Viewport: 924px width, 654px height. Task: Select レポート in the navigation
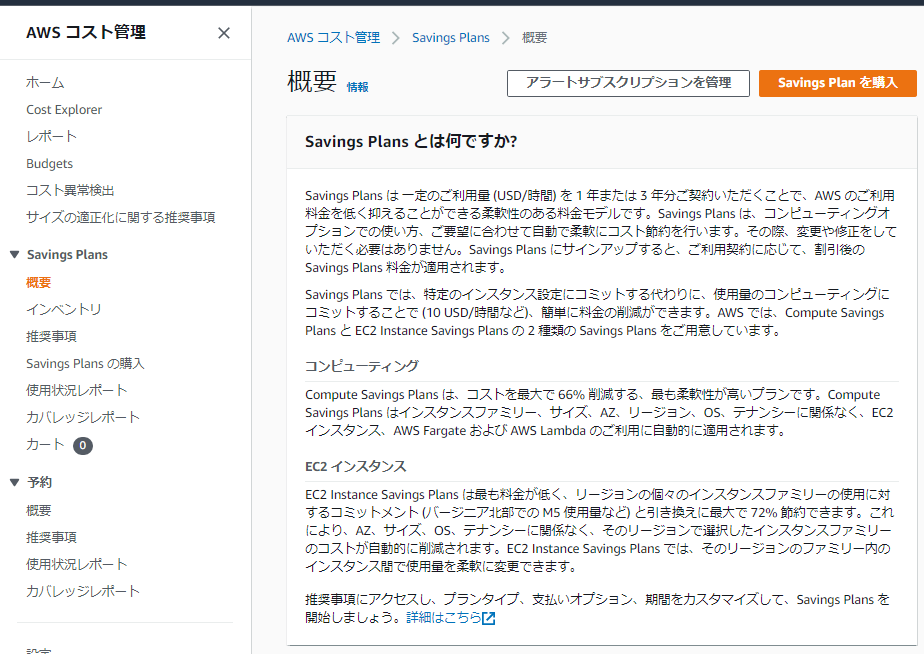coord(50,136)
